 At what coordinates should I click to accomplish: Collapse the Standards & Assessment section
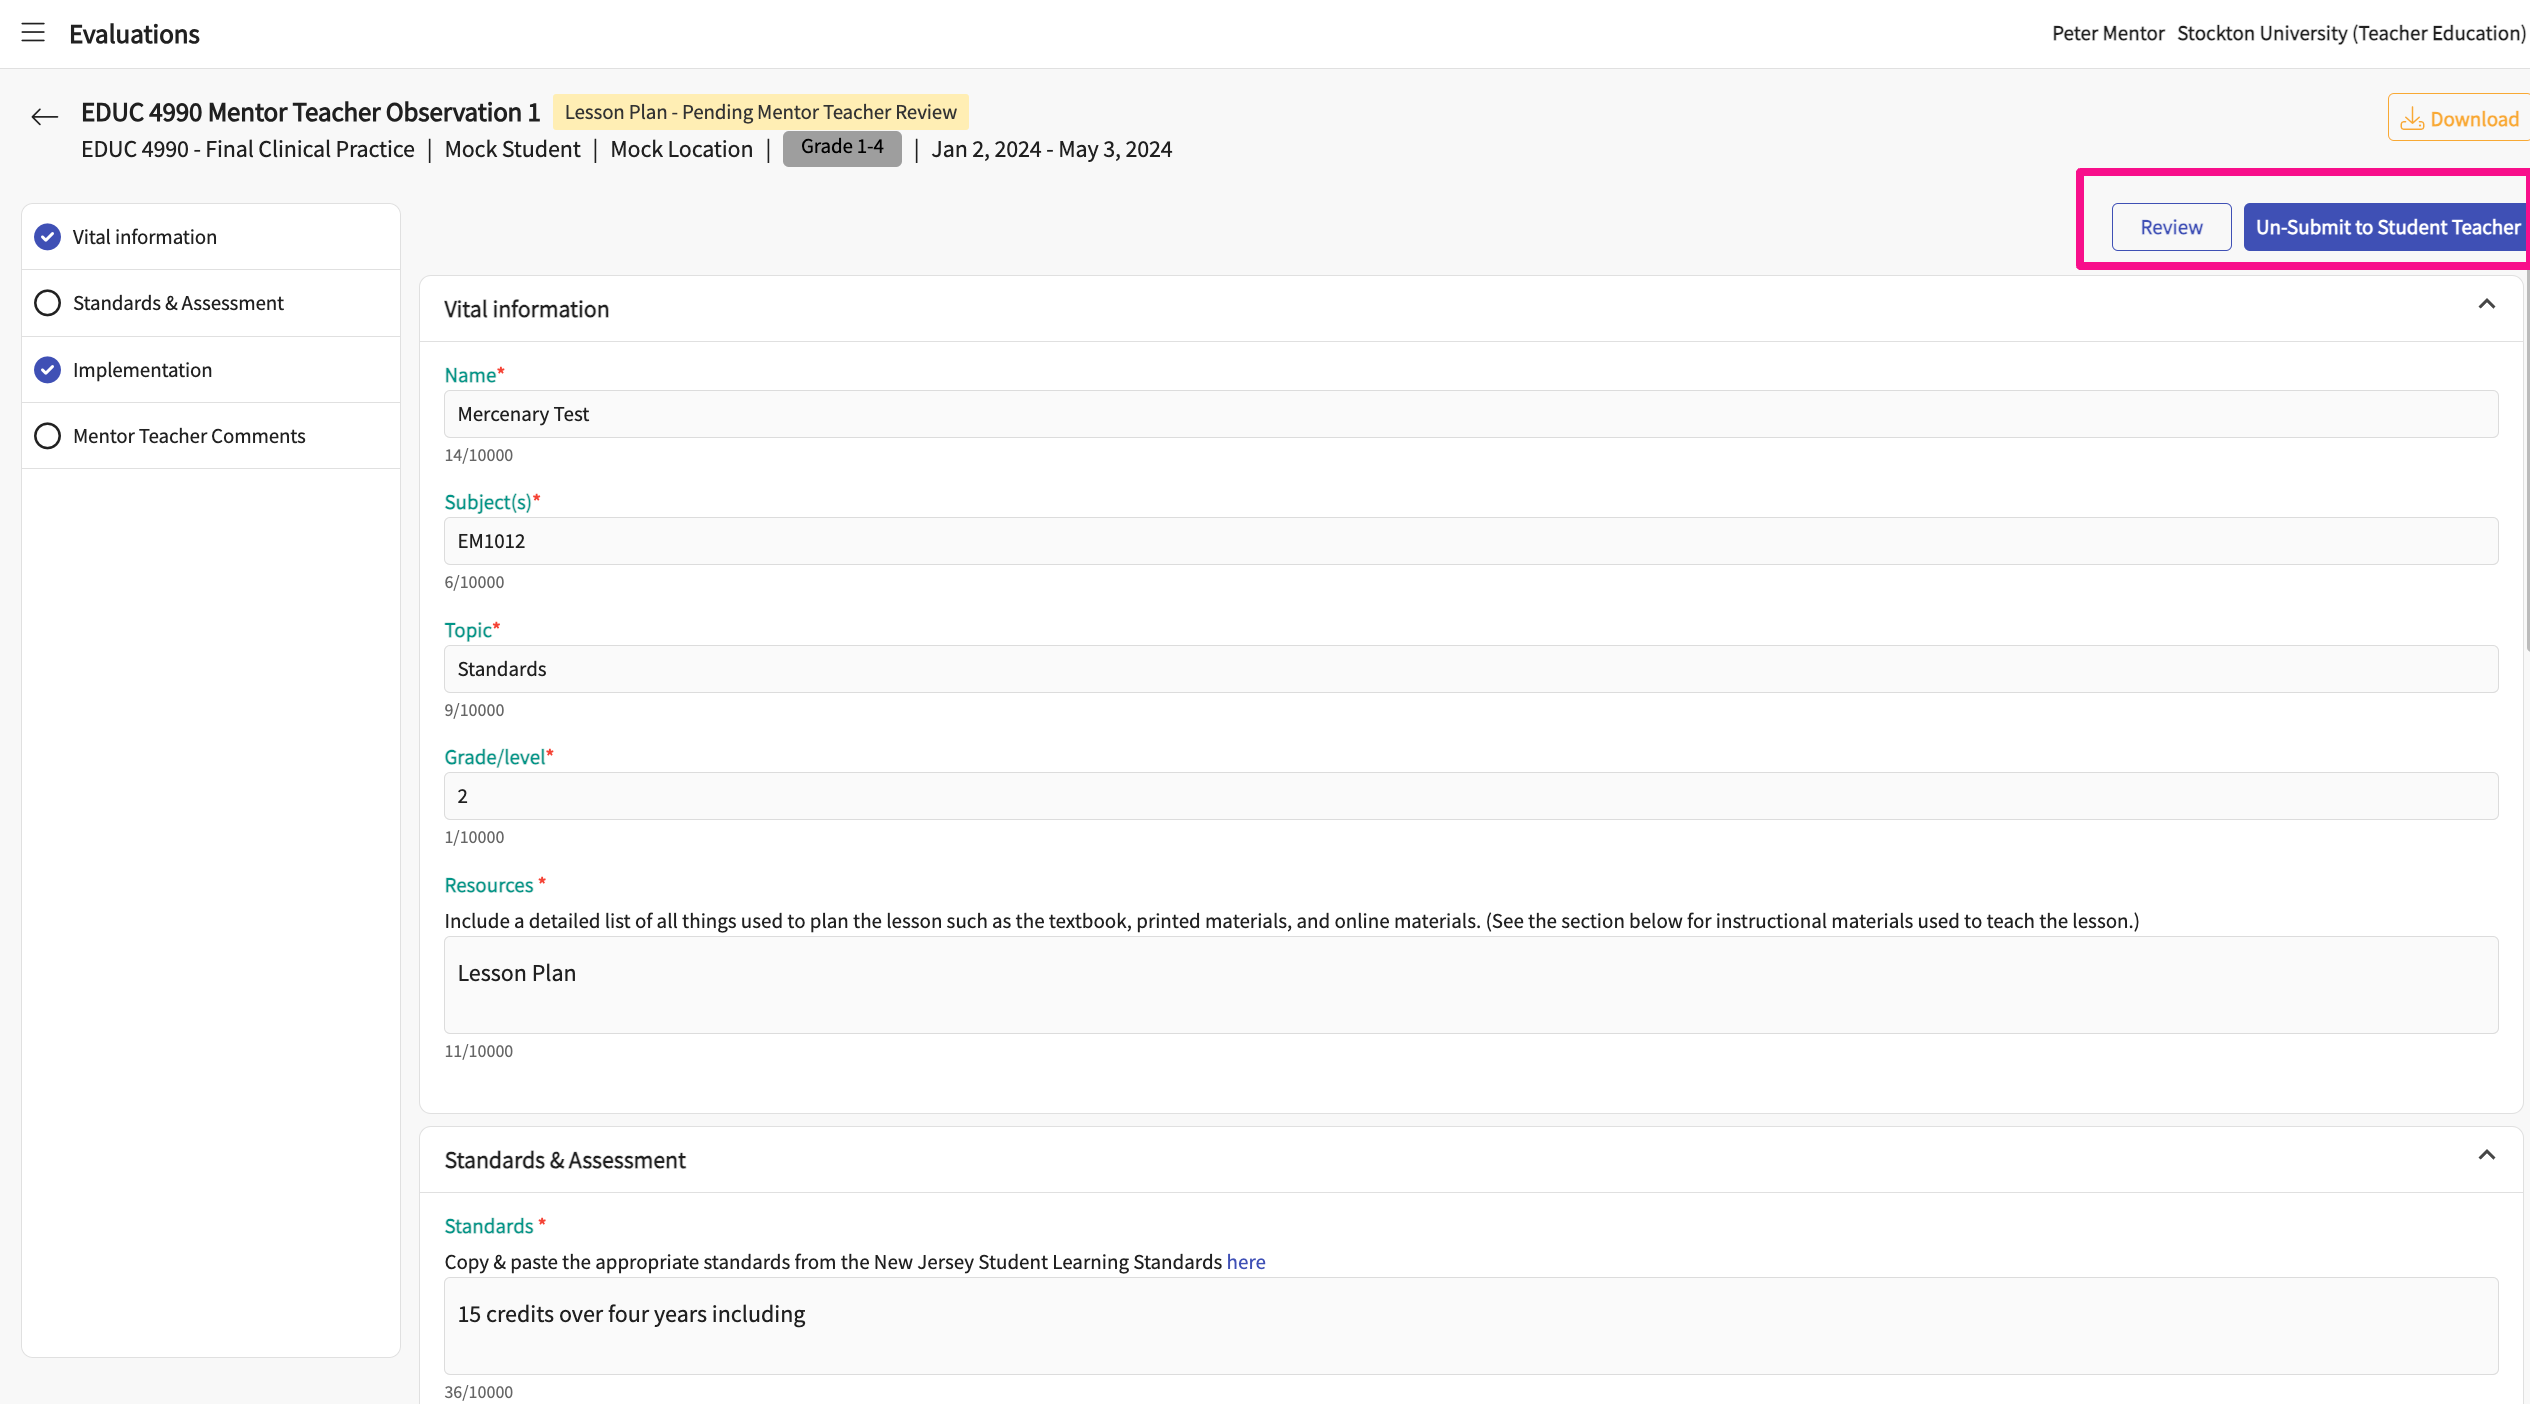tap(2486, 1155)
